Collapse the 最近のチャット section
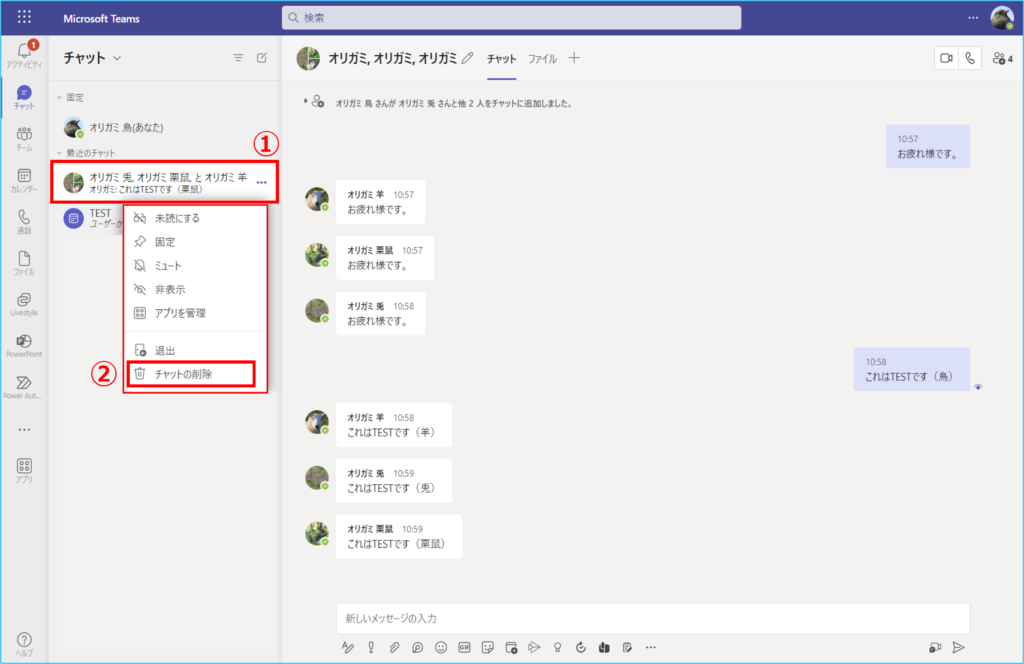The height and width of the screenshot is (664, 1024). click(x=59, y=152)
